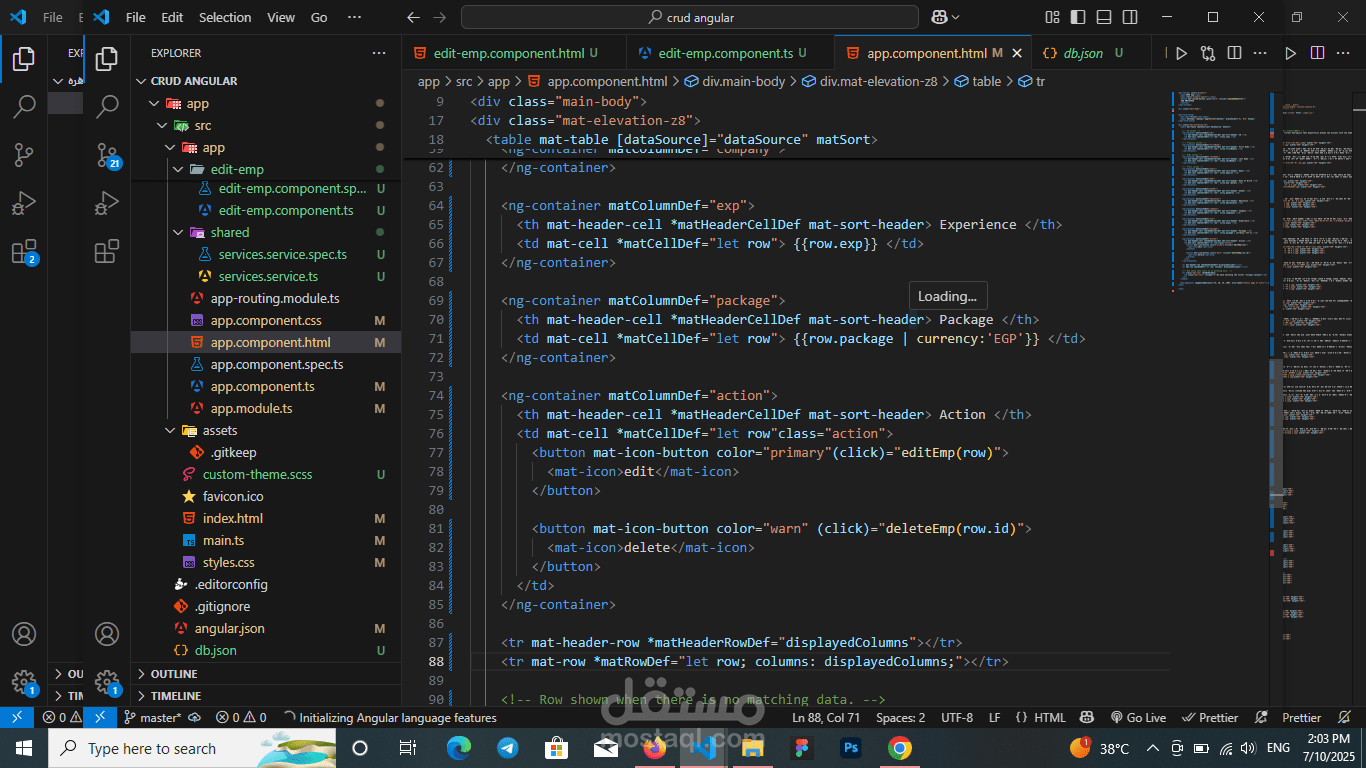Collapse the src folder in Explorer
Viewport: 1366px width, 768px height.
pyautogui.click(x=162, y=125)
